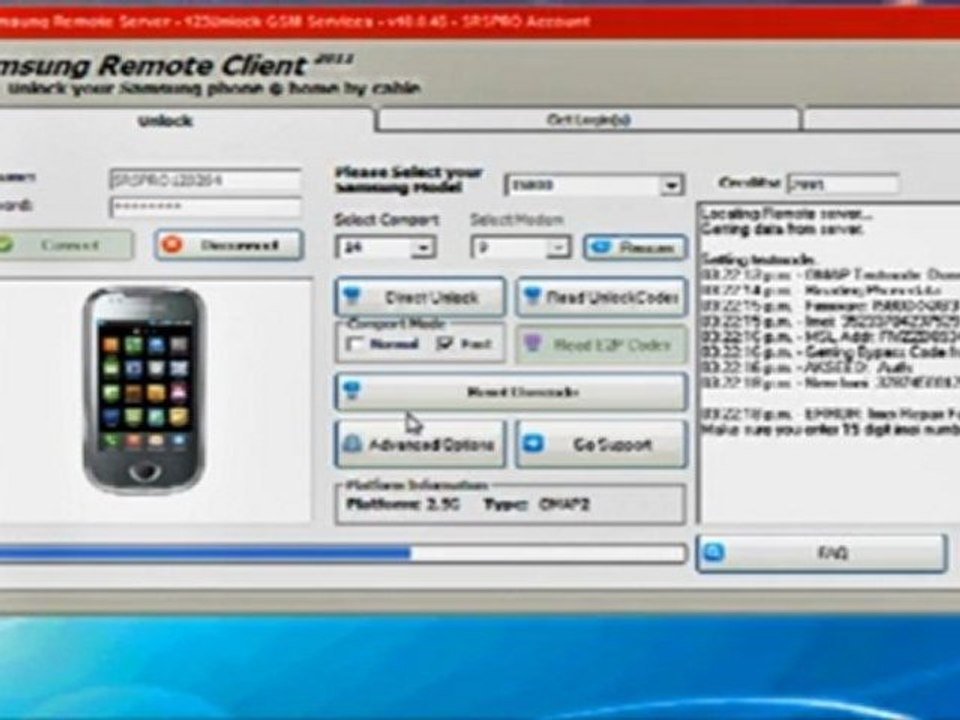This screenshot has height=720, width=960.
Task: Switch to the Unlock tab
Action: (x=165, y=121)
